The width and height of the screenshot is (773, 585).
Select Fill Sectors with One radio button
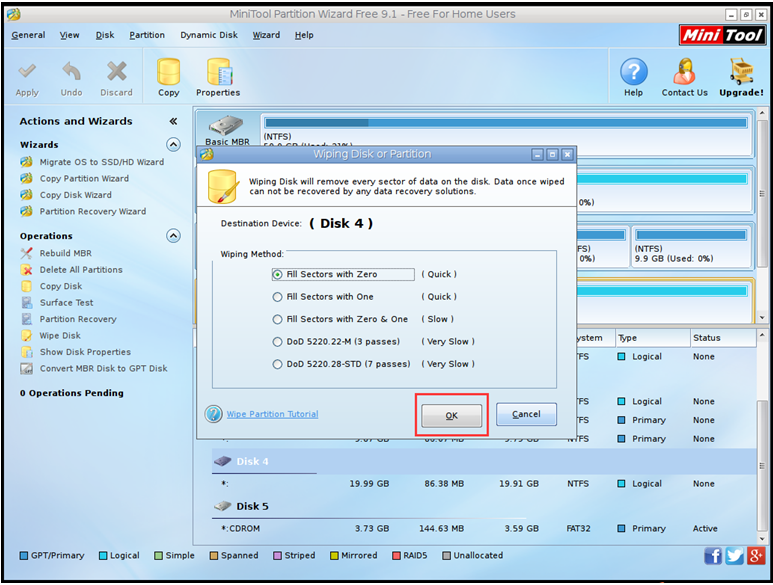278,297
